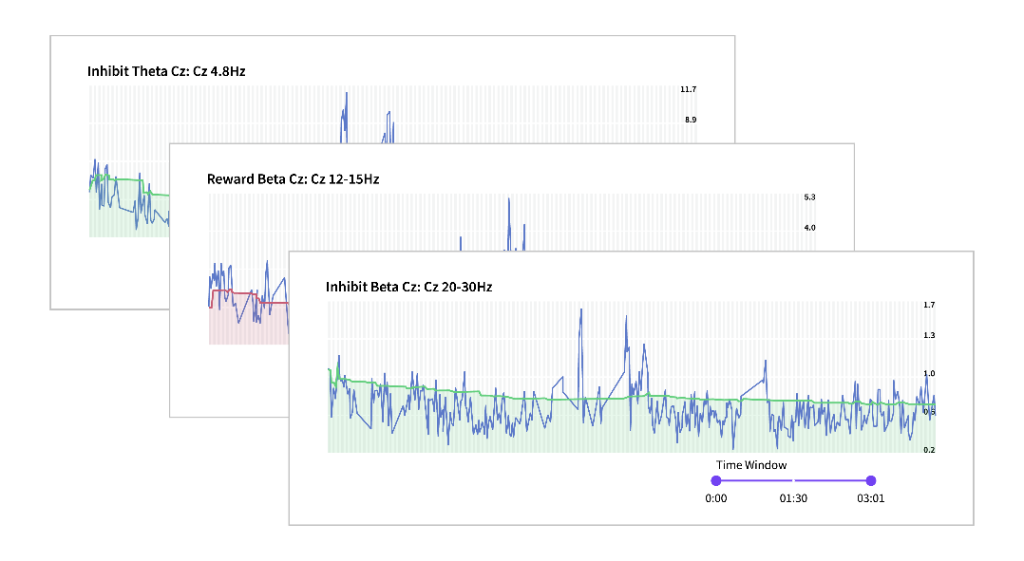Click the 11.7 axis value on Inhibit Theta

[x=688, y=89]
